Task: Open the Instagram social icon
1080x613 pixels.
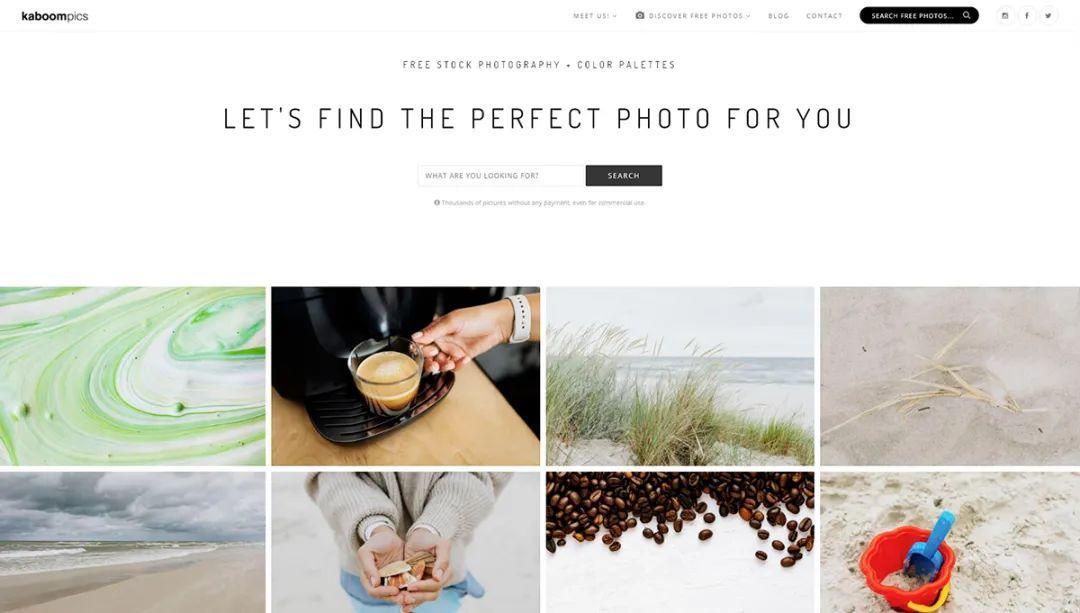Action: click(1005, 15)
